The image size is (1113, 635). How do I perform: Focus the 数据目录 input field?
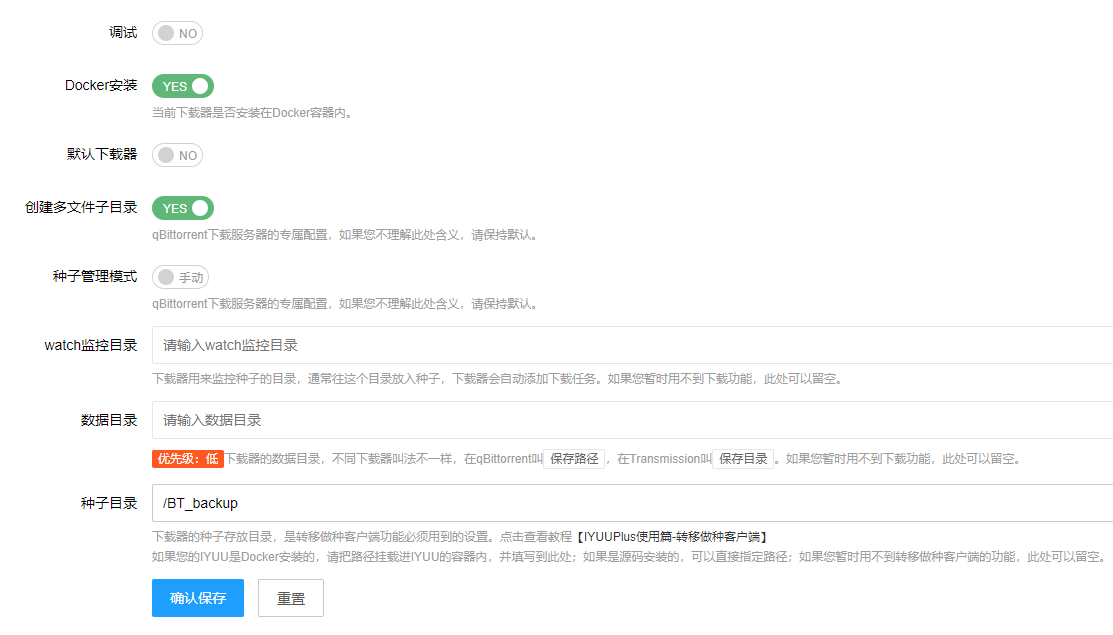coord(632,420)
